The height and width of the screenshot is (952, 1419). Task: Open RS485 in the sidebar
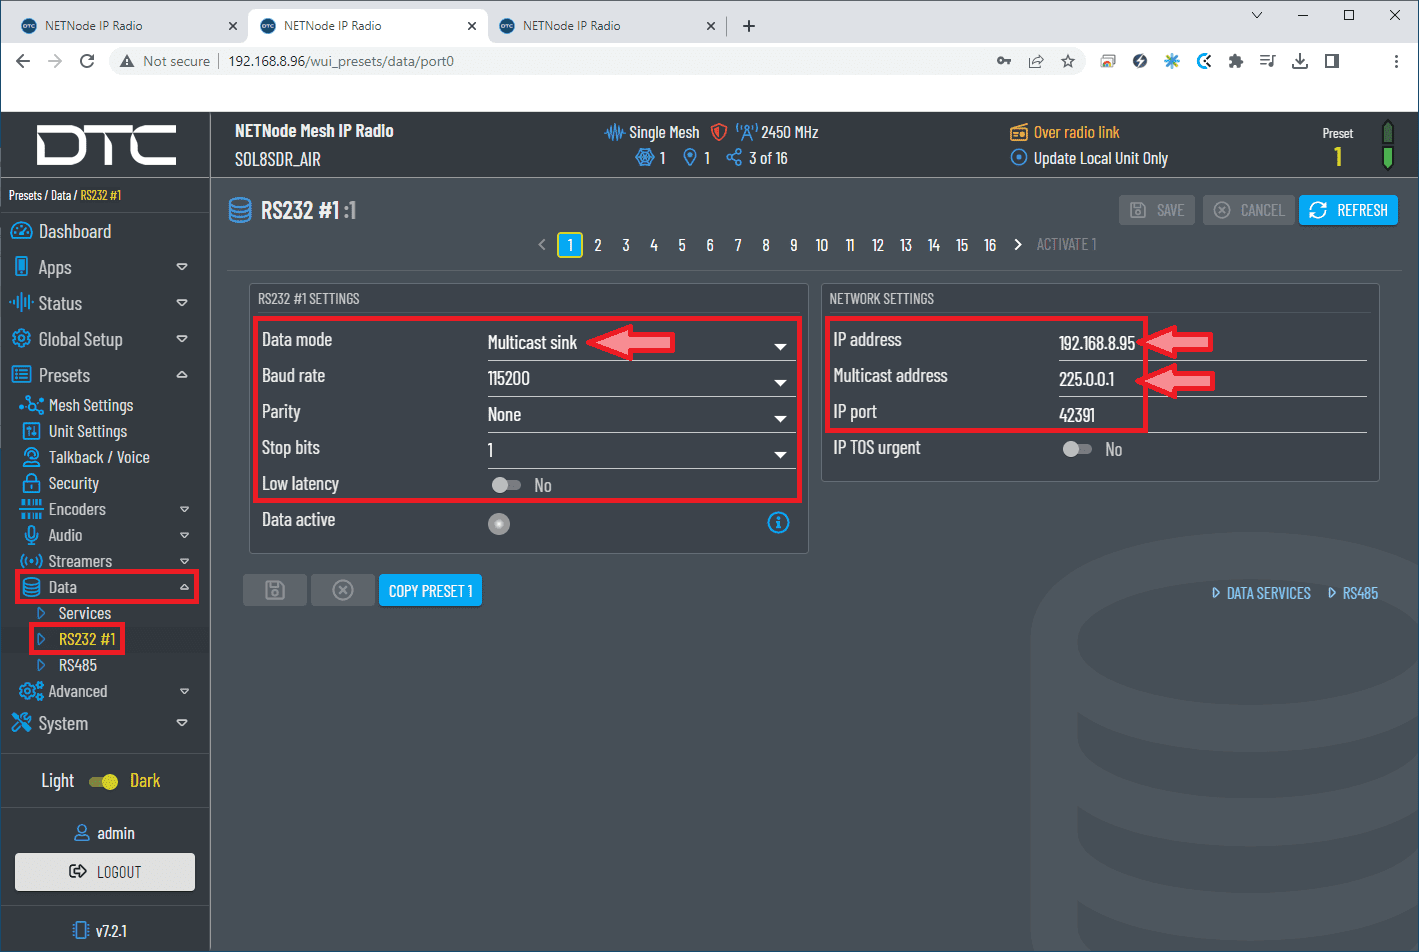tap(78, 666)
